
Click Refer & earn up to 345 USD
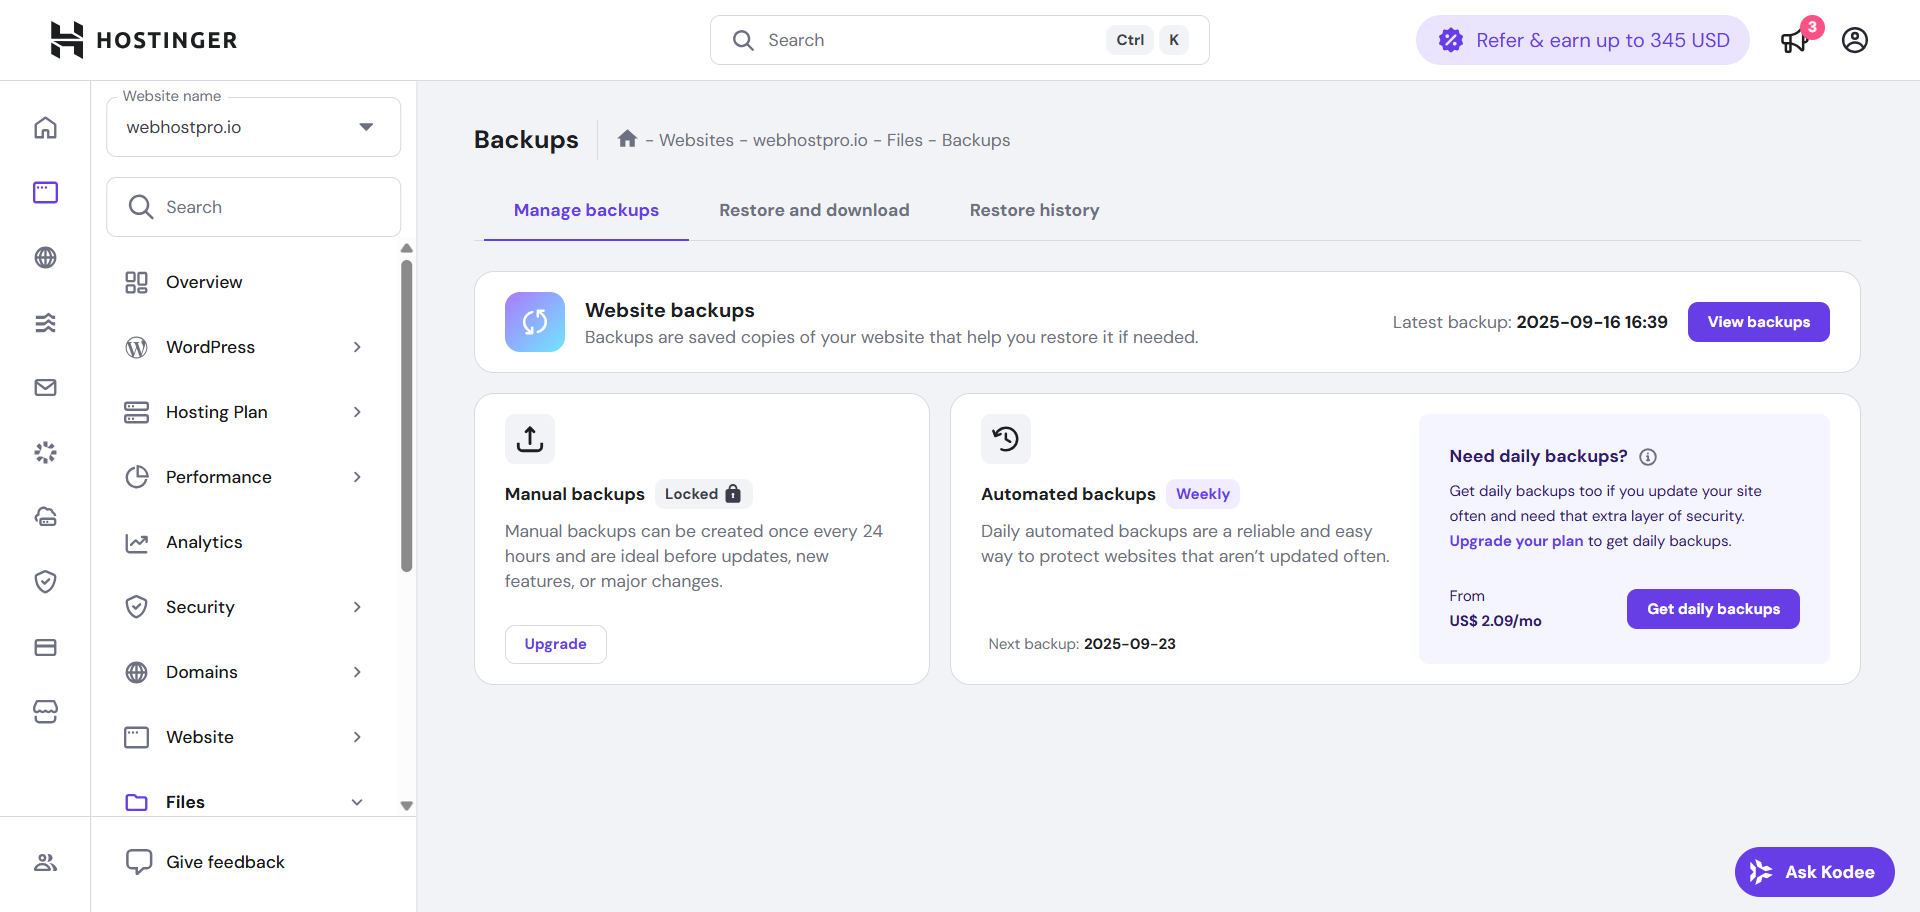[x=1583, y=40]
